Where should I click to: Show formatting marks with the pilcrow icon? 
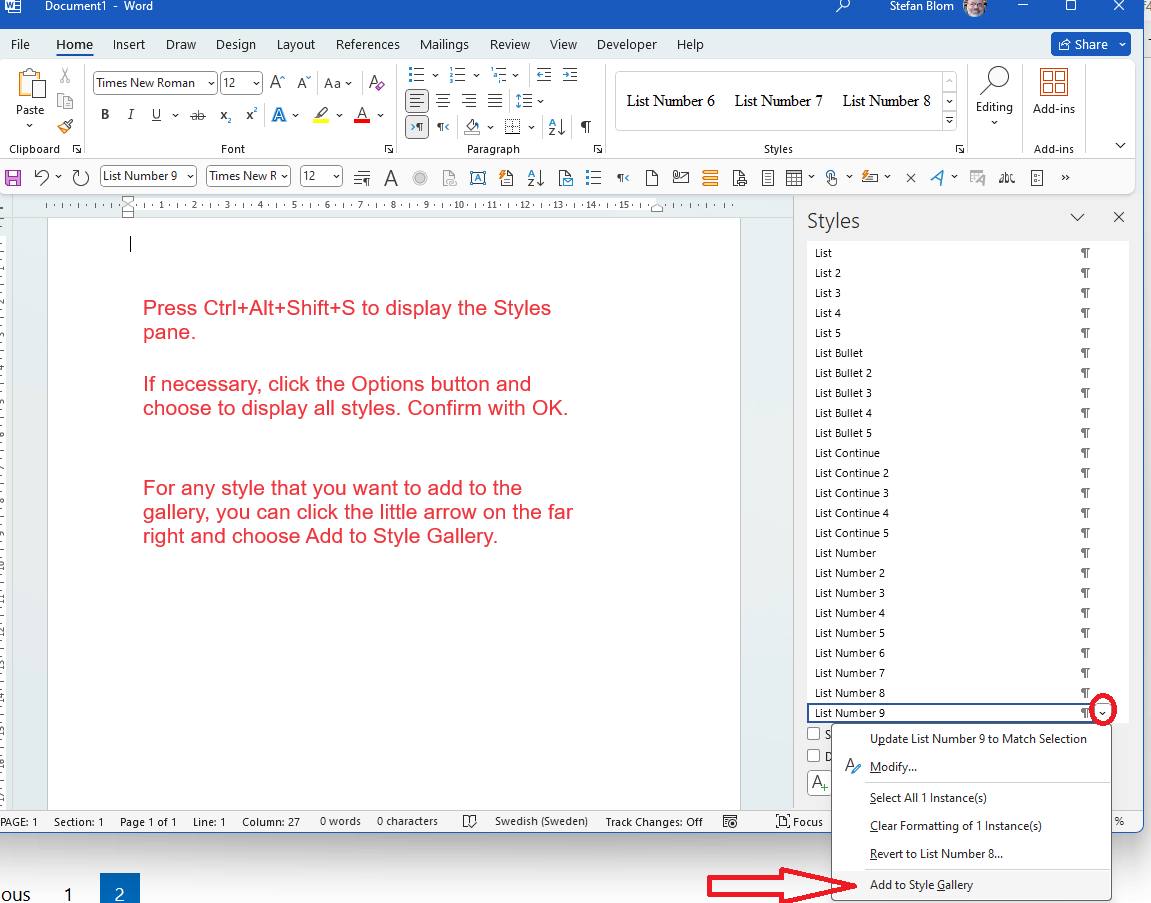pos(587,127)
